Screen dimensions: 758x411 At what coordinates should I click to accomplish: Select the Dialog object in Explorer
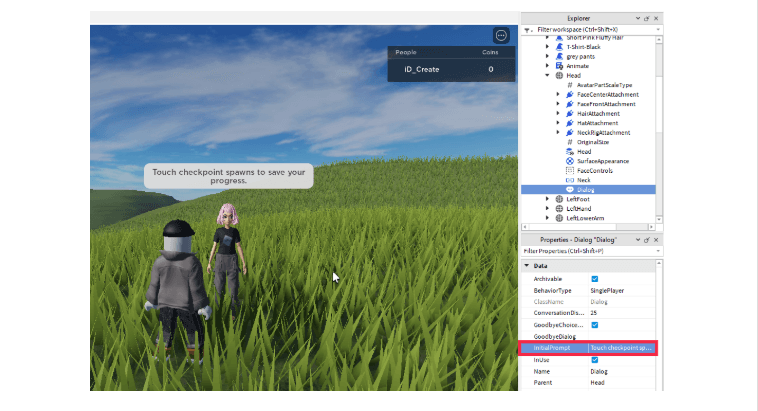pos(585,189)
